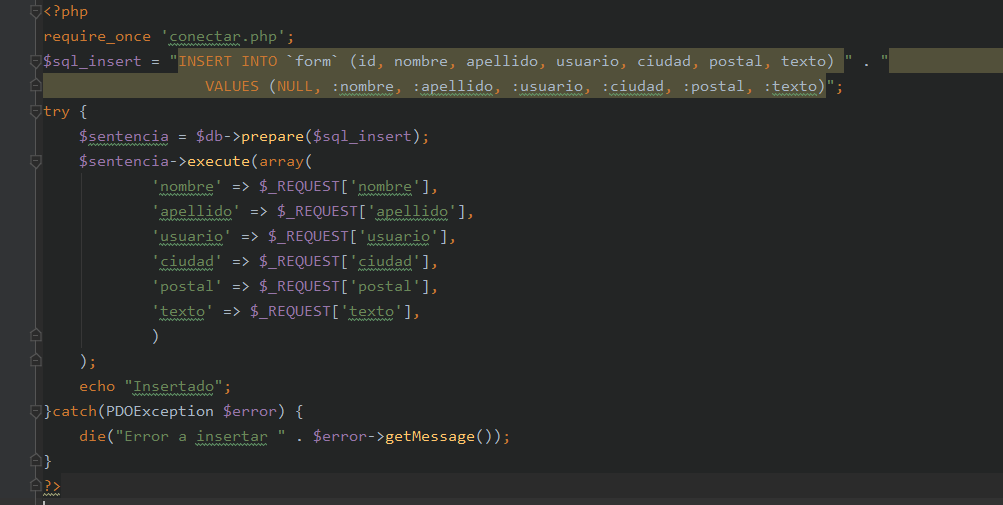Click the fold marker beside the catch line
The image size is (1003, 505).
click(x=35, y=411)
